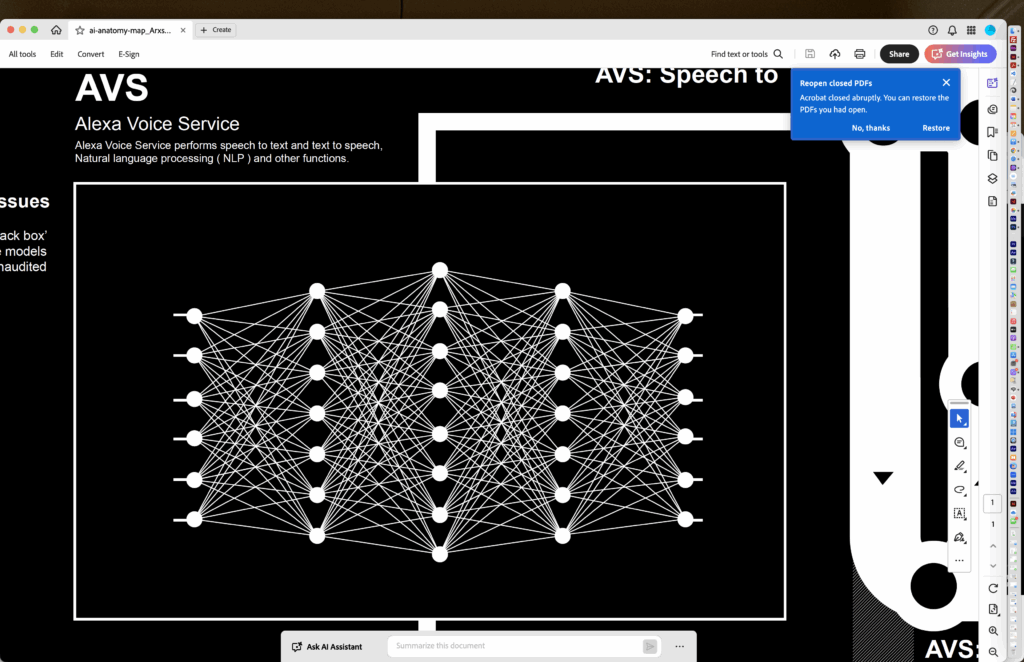Go to the previous page arrow
Viewport: 1024px width, 662px height.
coord(993,546)
